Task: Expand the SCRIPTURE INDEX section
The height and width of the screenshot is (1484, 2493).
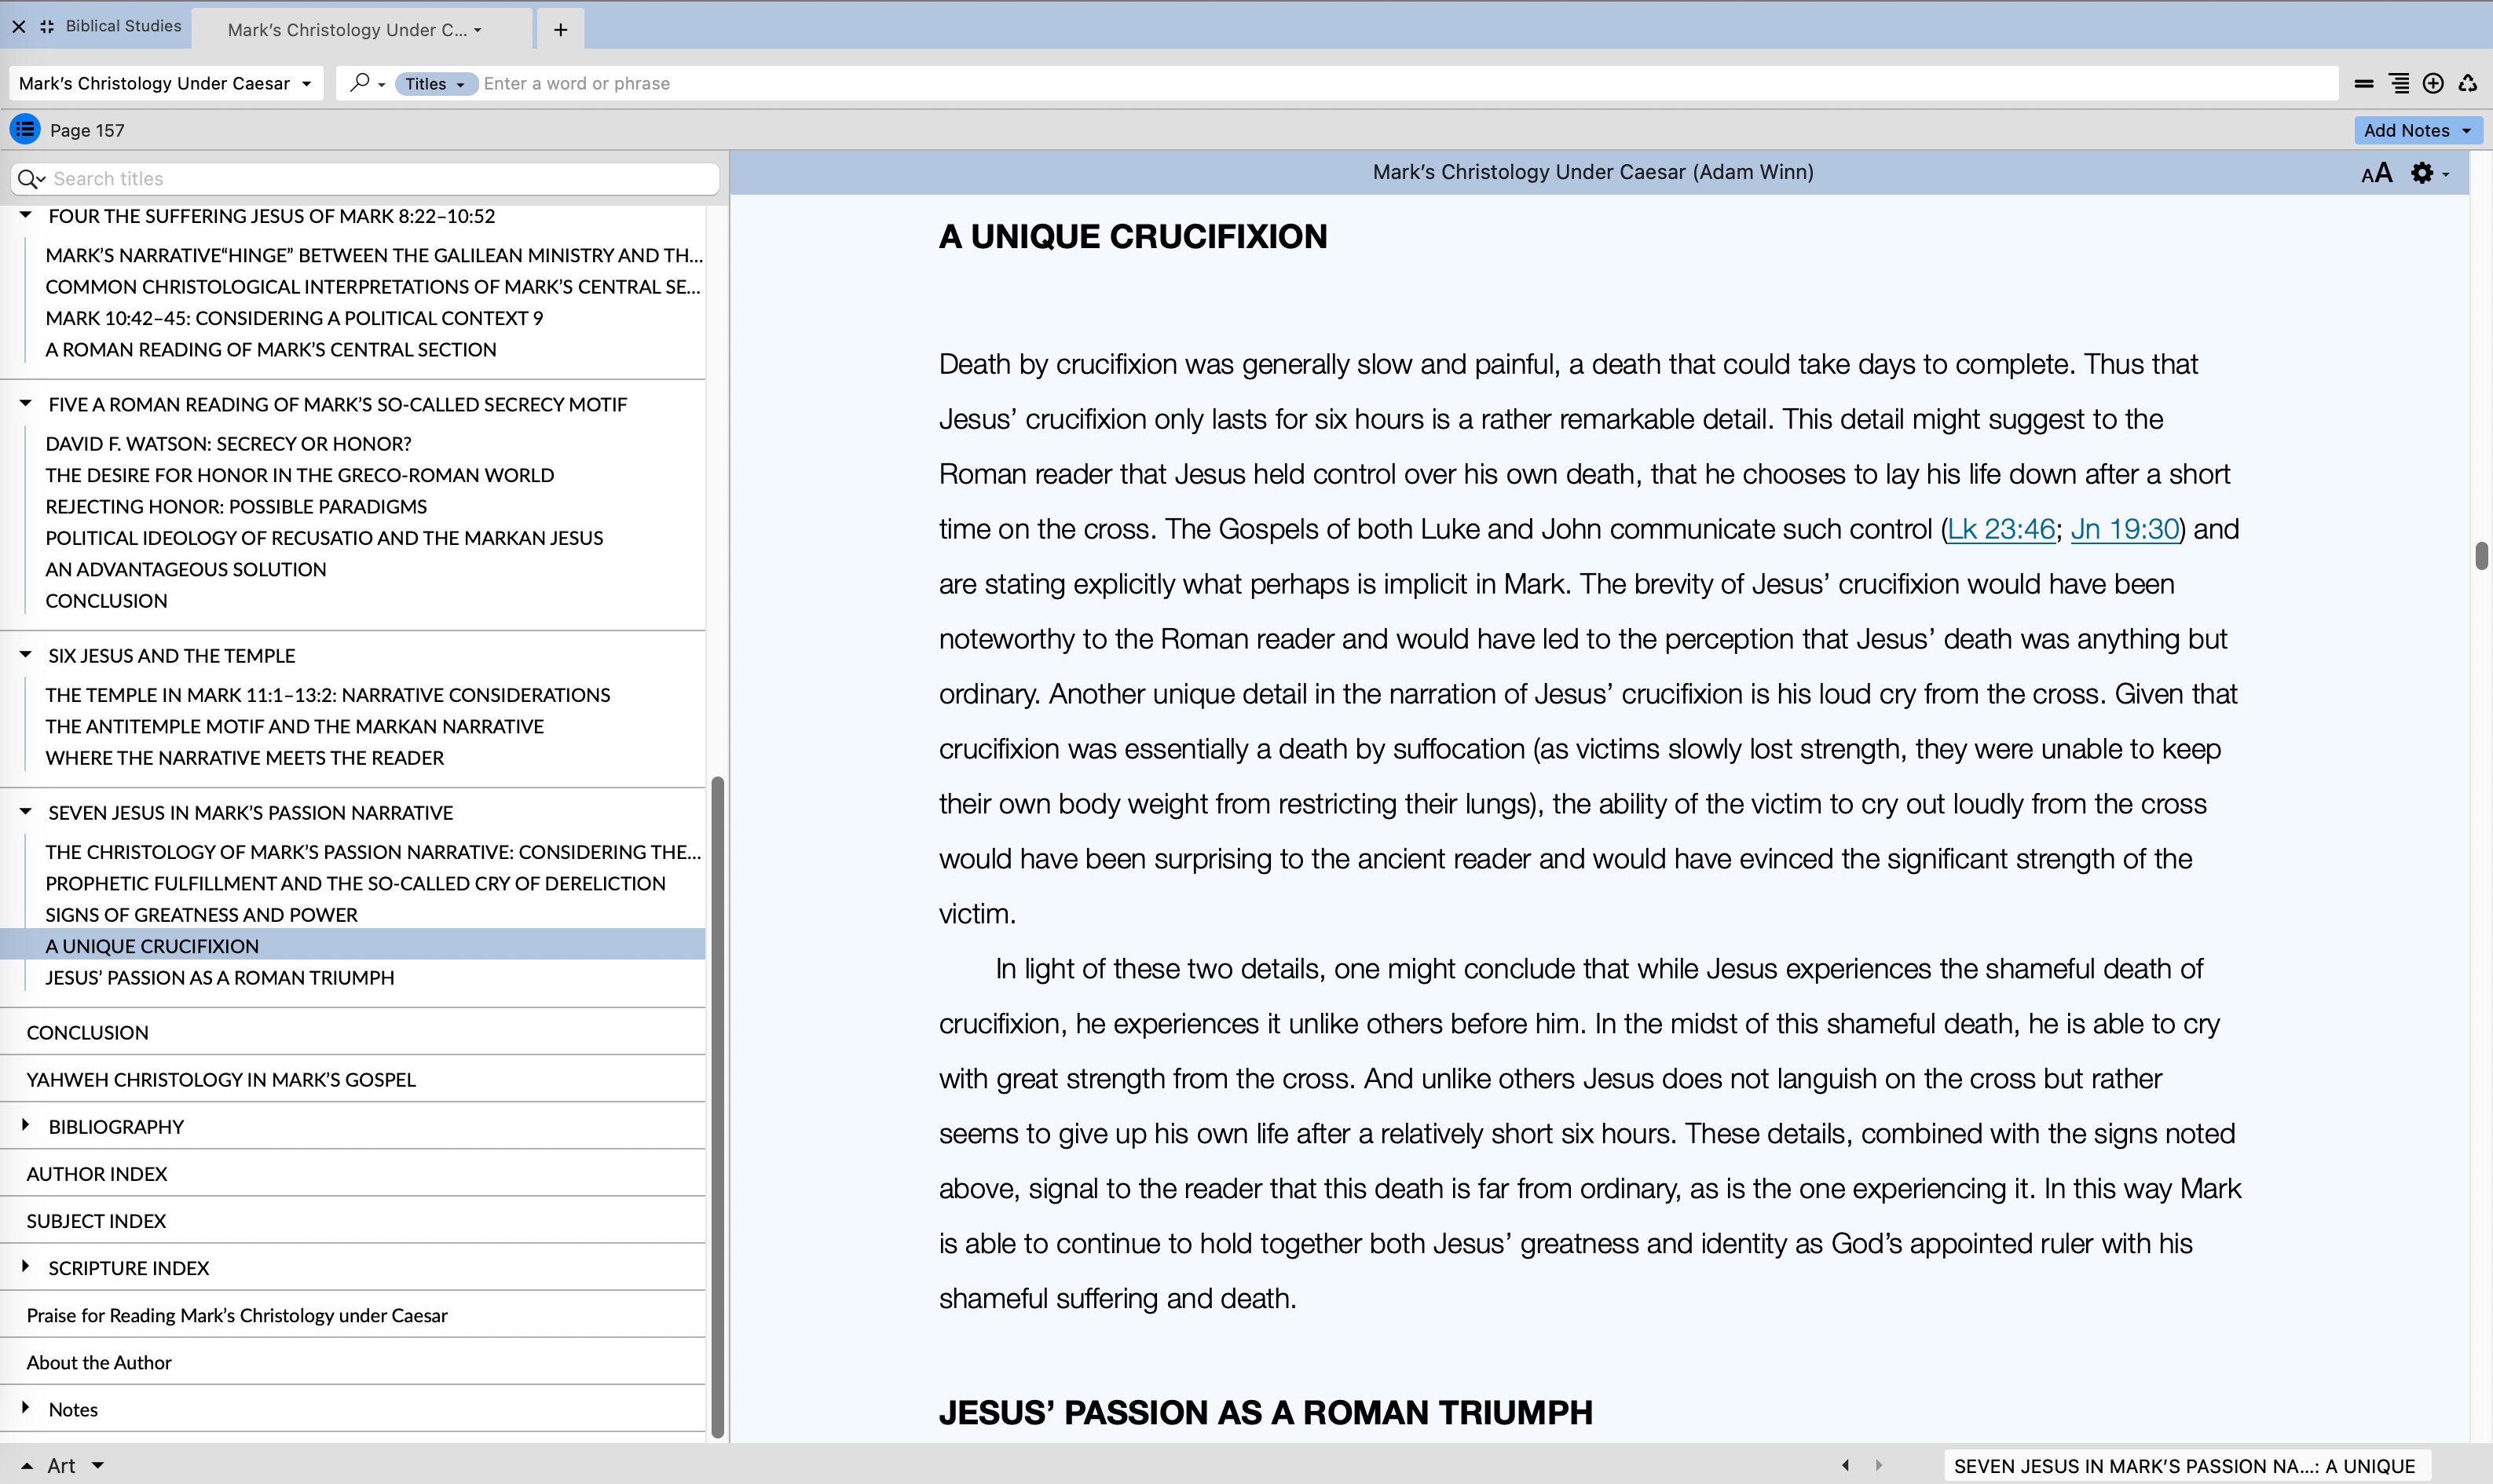Action: click(26, 1267)
